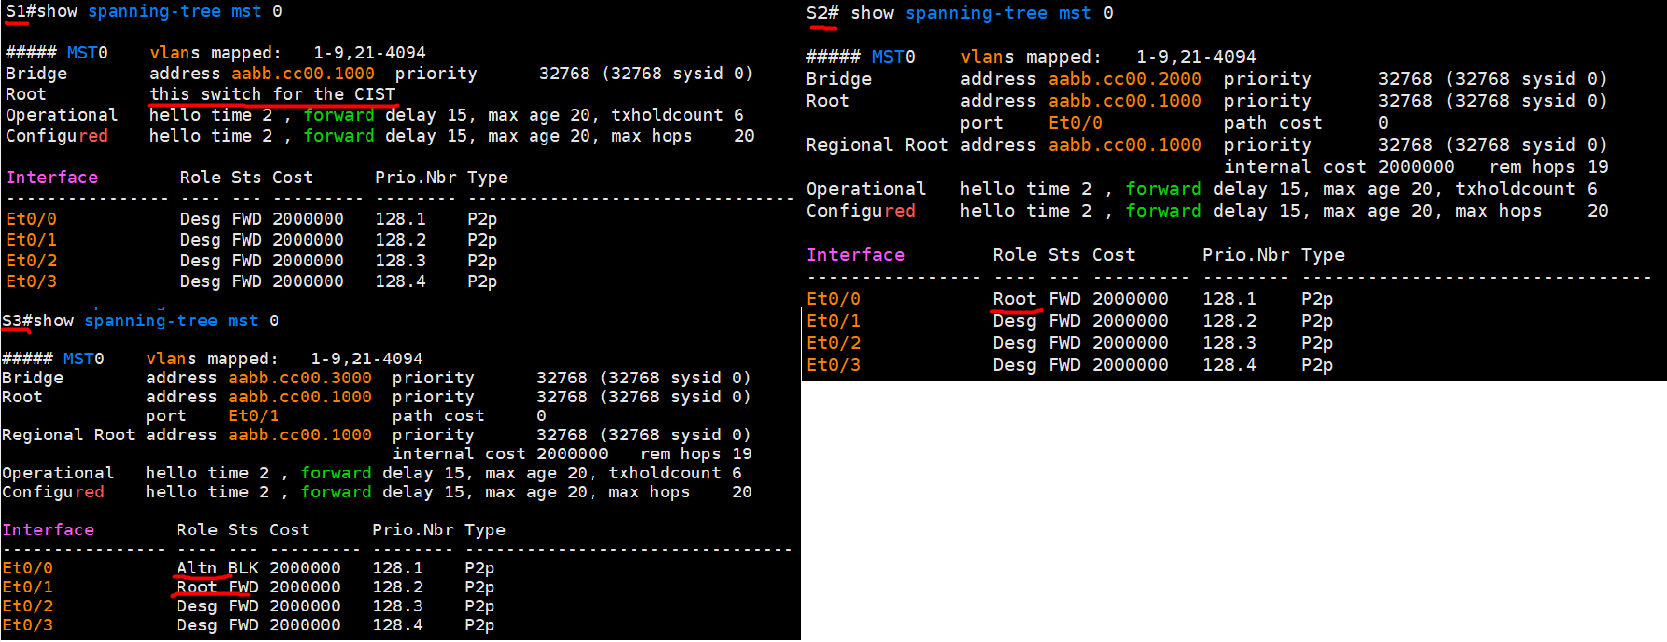Click the S1# prompt at top left
Image resolution: width=1667 pixels, height=642 pixels.
click(x=20, y=11)
